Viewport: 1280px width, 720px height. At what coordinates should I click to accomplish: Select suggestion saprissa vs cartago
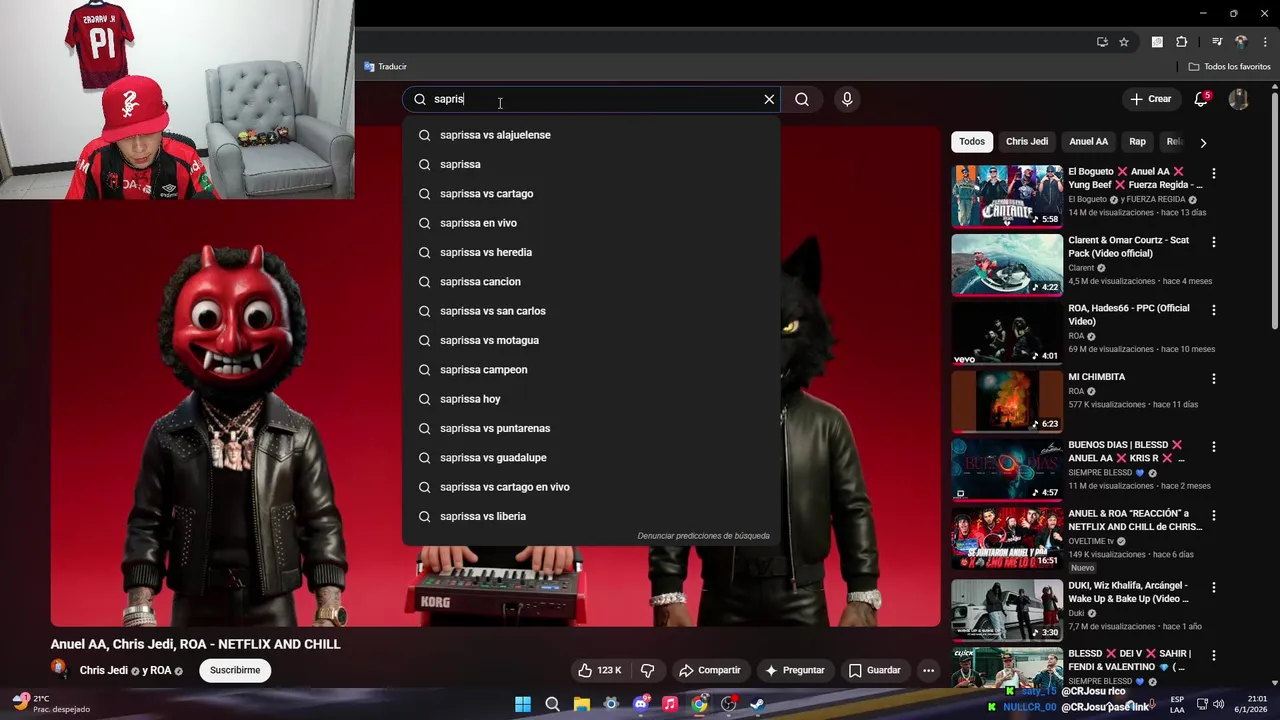pos(591,194)
